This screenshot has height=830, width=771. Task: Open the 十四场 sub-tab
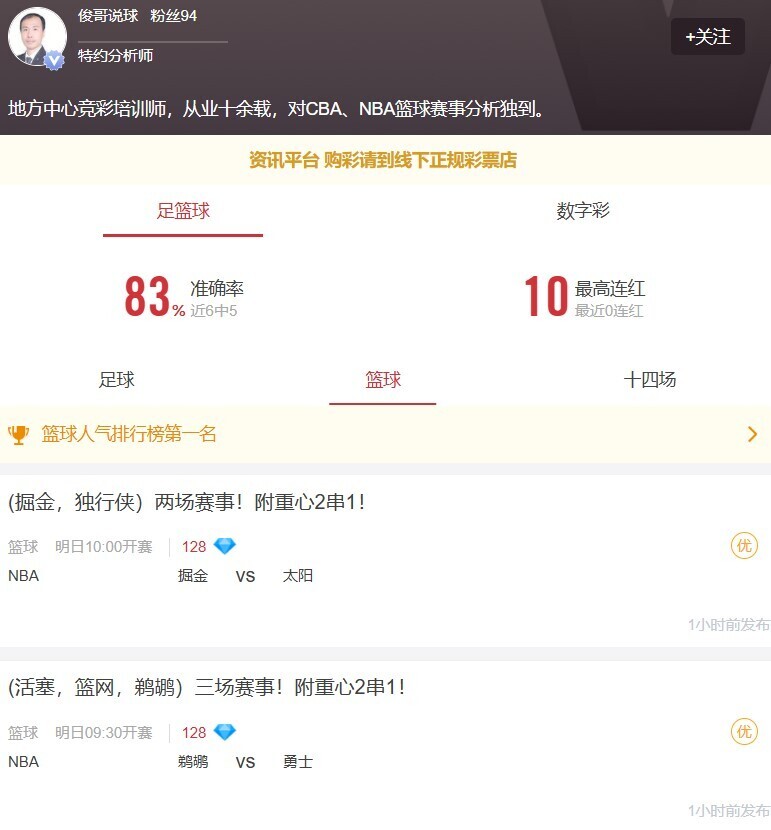click(x=650, y=380)
